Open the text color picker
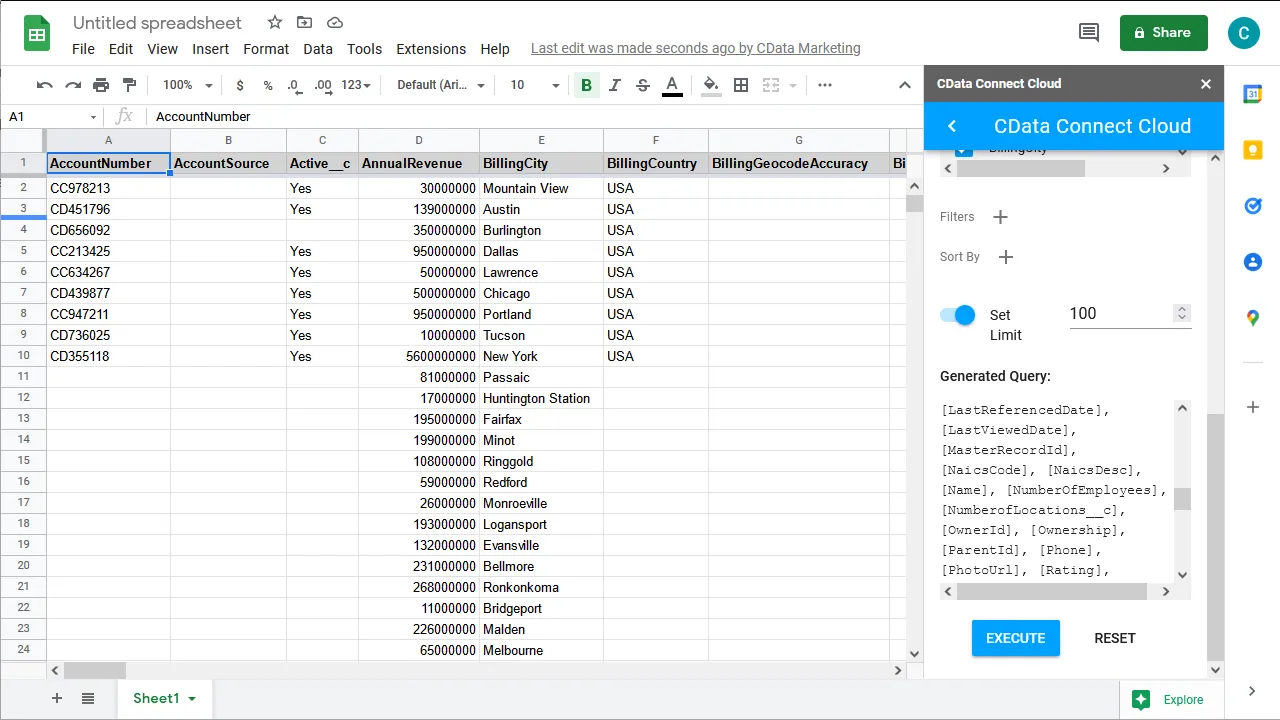This screenshot has height=720, width=1280. (x=672, y=85)
